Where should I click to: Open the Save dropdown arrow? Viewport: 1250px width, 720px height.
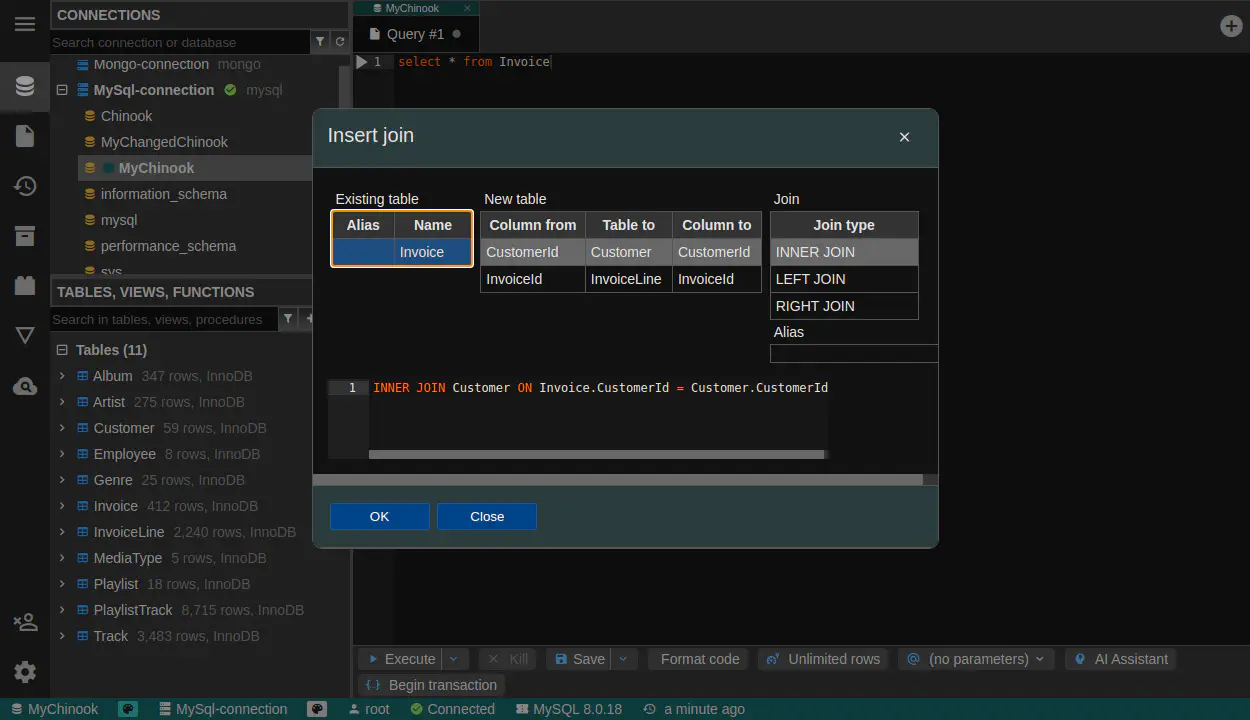coord(623,659)
